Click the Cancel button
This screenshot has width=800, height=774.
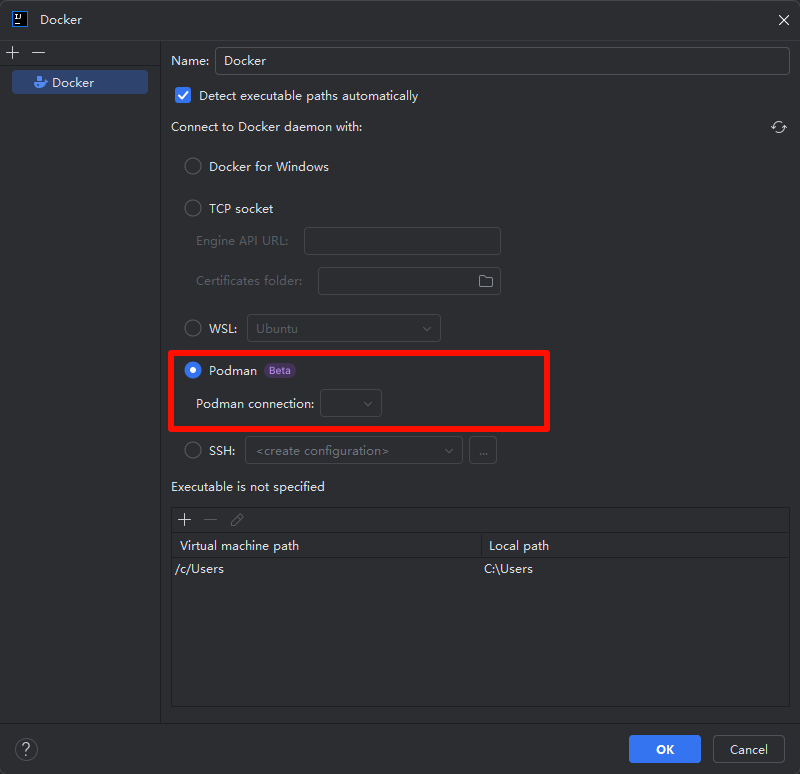(748, 749)
